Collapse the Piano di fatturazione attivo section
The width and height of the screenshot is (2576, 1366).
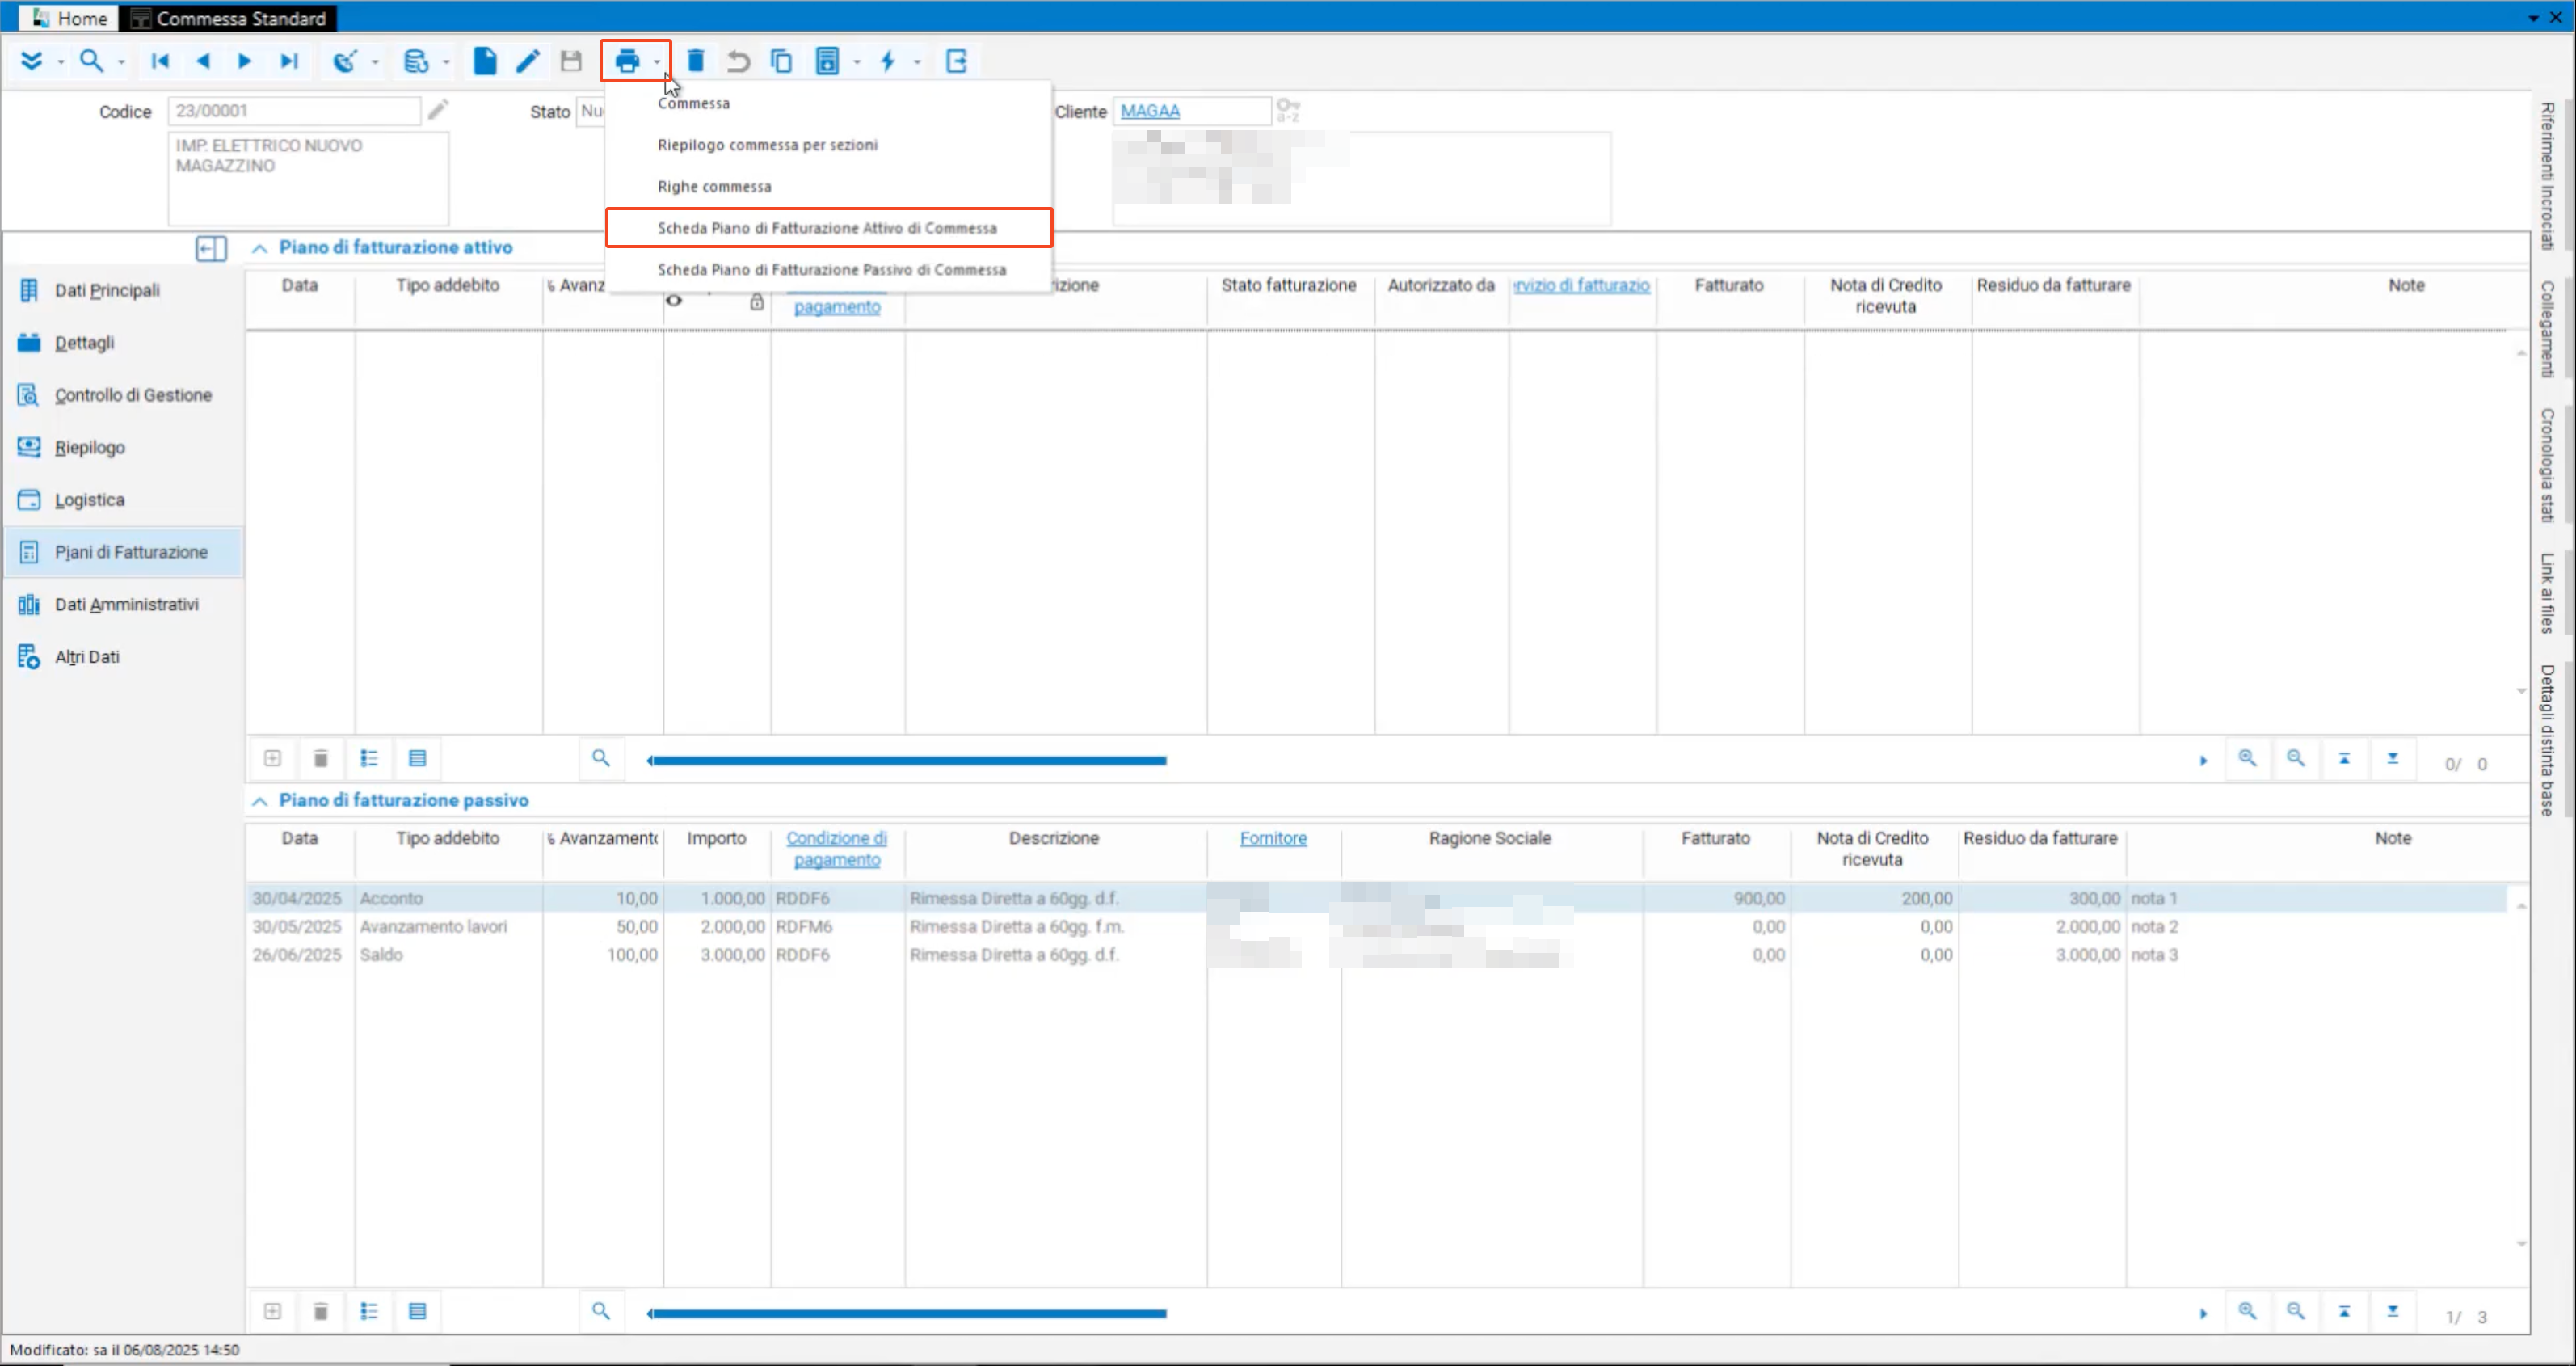260,248
